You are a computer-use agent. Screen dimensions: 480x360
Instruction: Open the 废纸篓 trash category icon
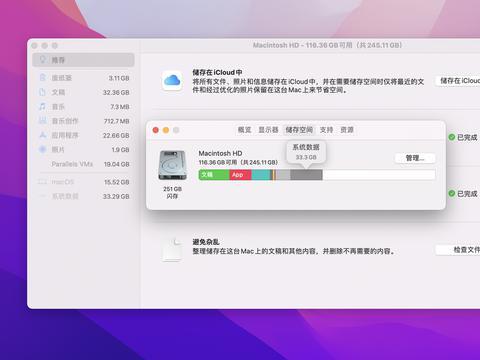point(42,78)
